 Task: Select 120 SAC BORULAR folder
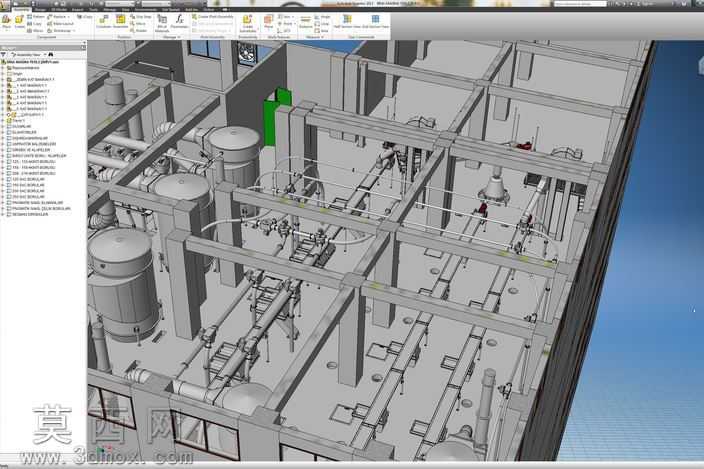(26, 179)
